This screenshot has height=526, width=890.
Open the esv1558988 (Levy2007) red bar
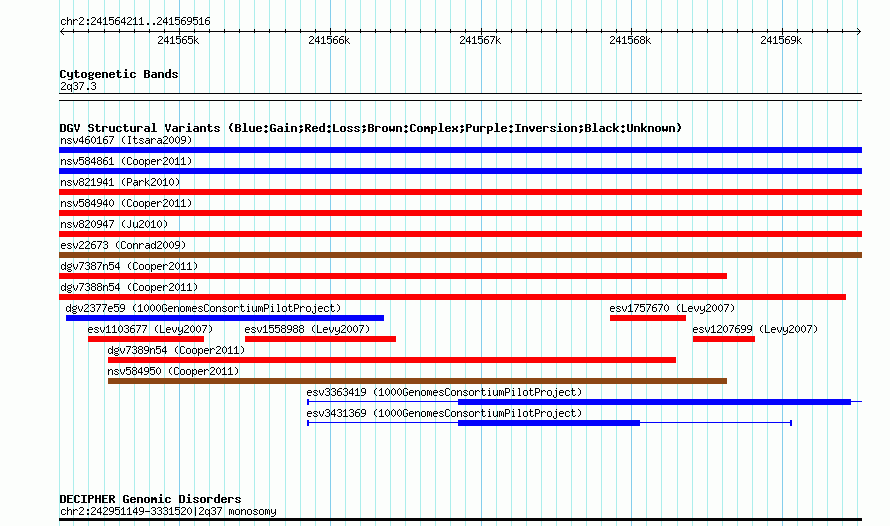(x=320, y=339)
